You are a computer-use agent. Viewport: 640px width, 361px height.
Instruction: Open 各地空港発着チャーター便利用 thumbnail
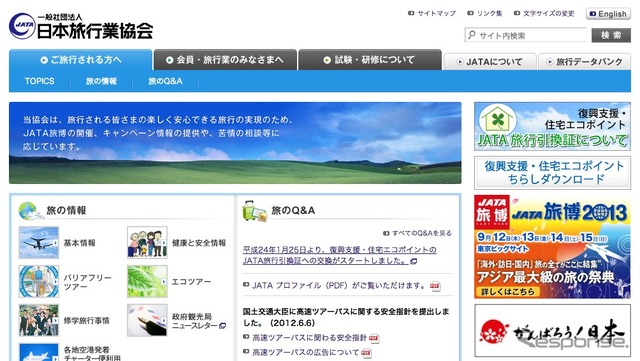tap(38, 352)
